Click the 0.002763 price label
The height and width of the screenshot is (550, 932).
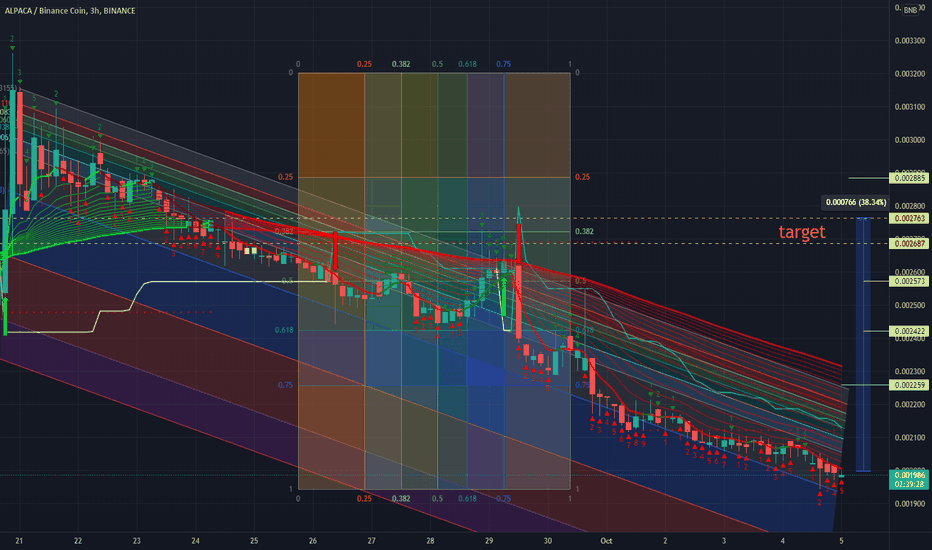coord(909,218)
